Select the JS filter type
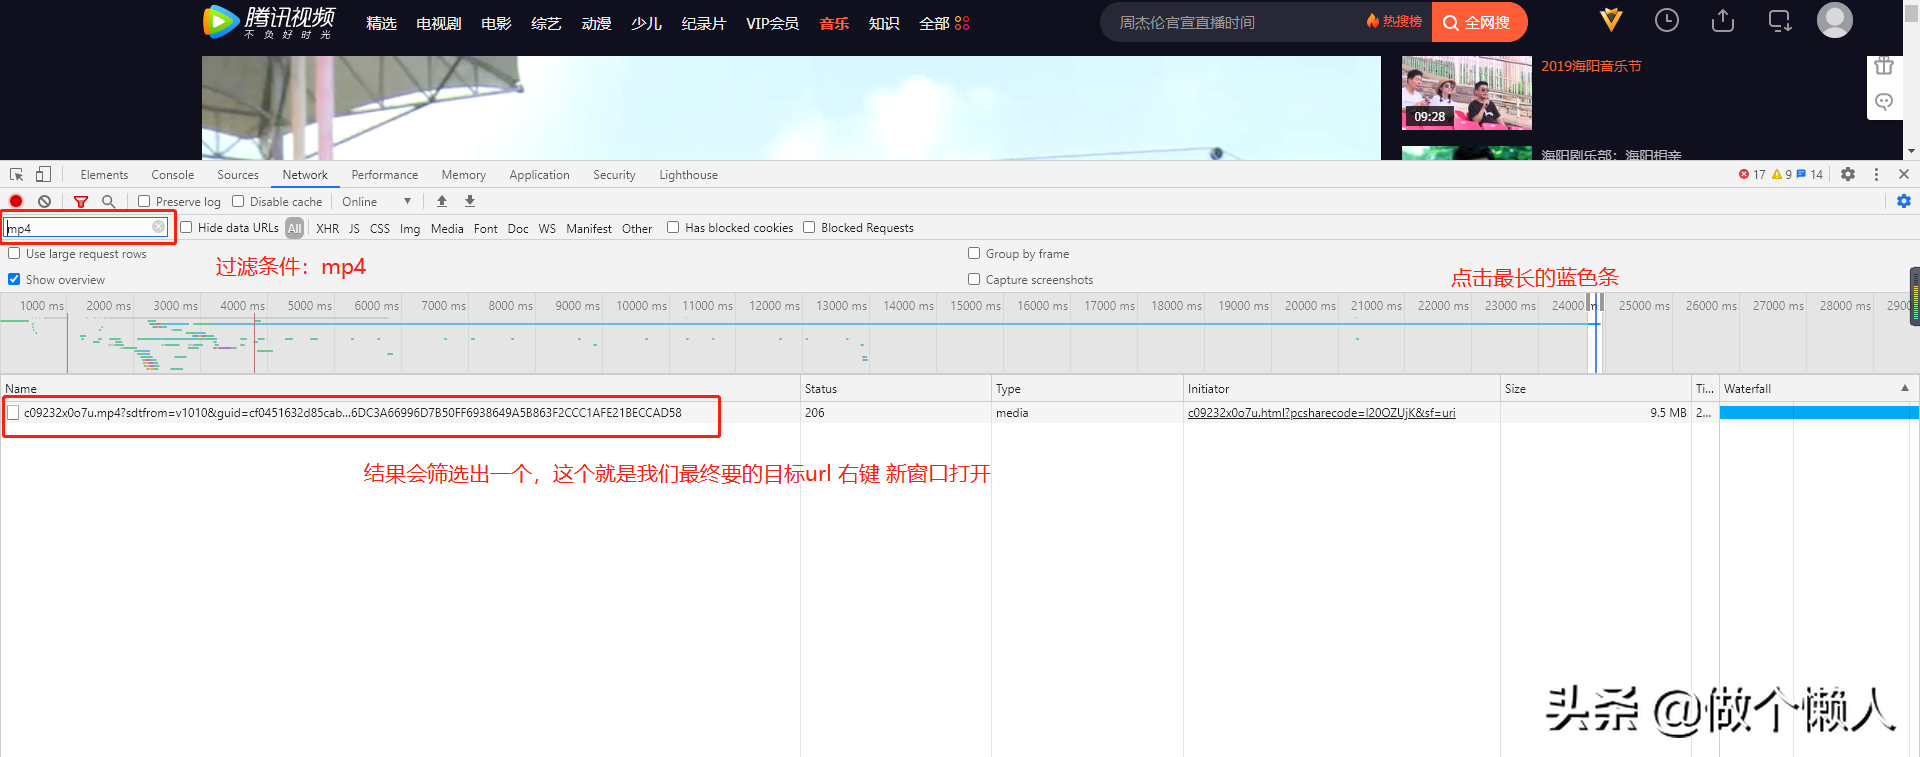 point(354,228)
